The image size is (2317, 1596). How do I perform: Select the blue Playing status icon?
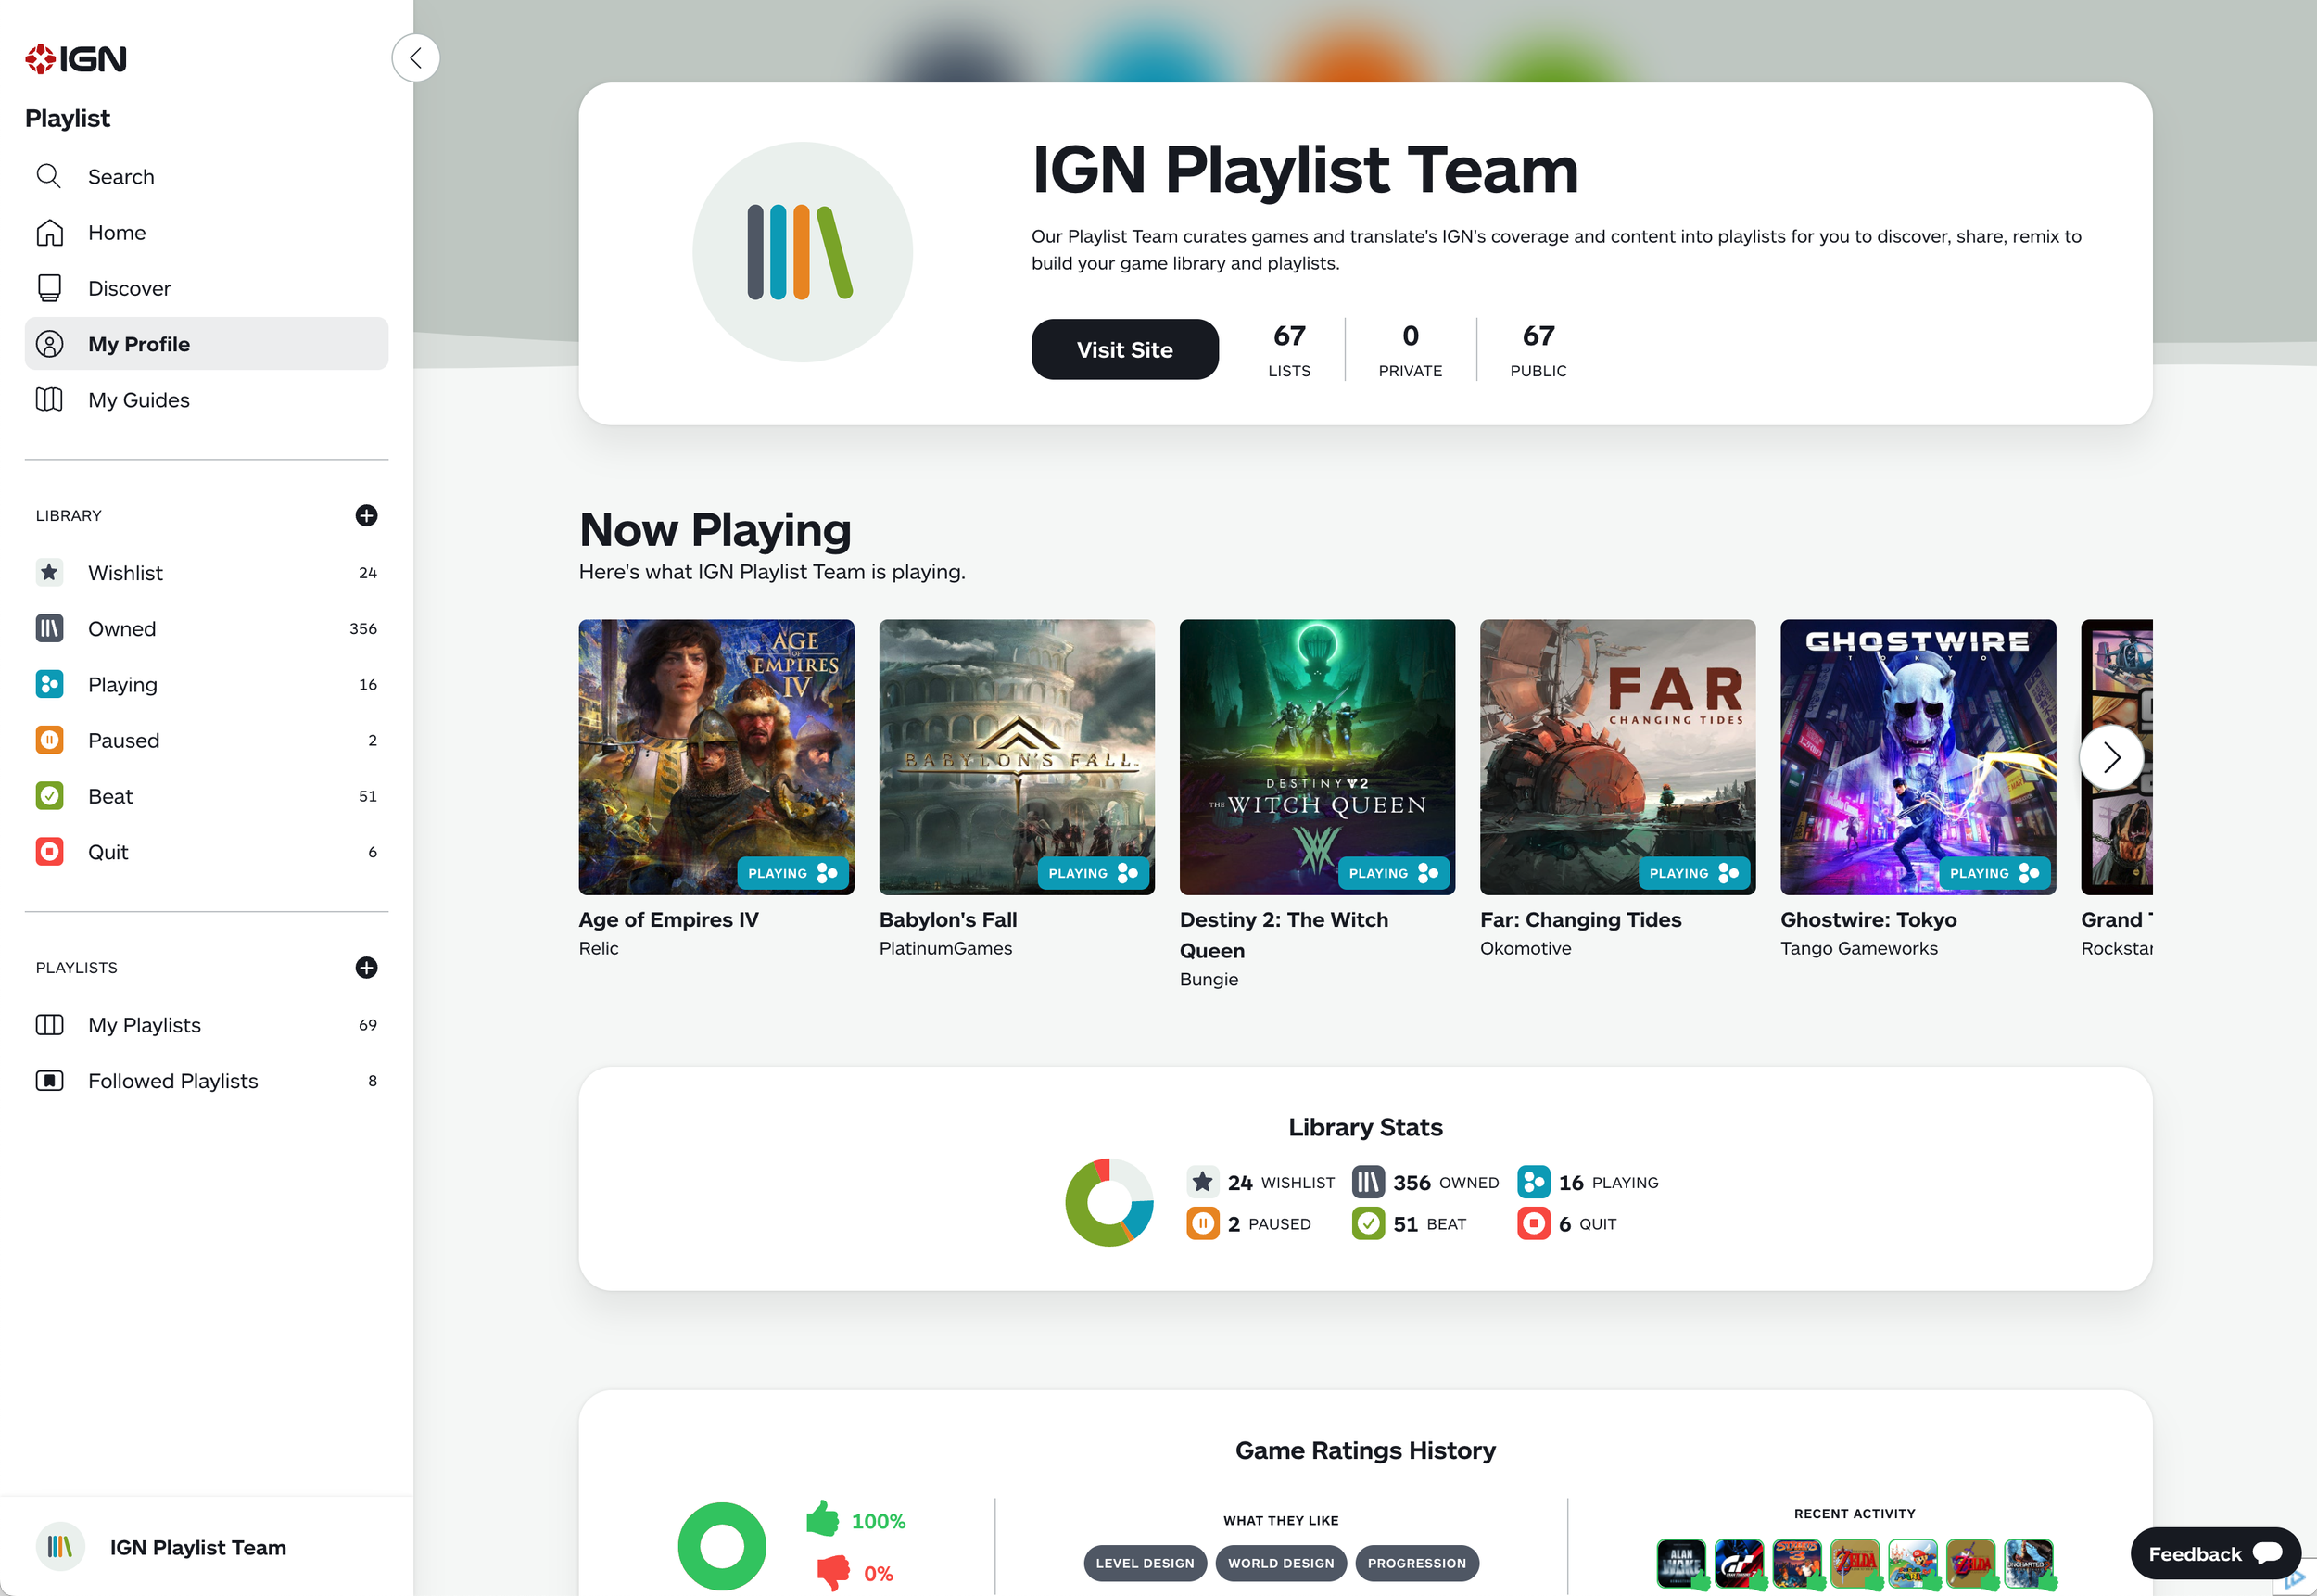49,684
